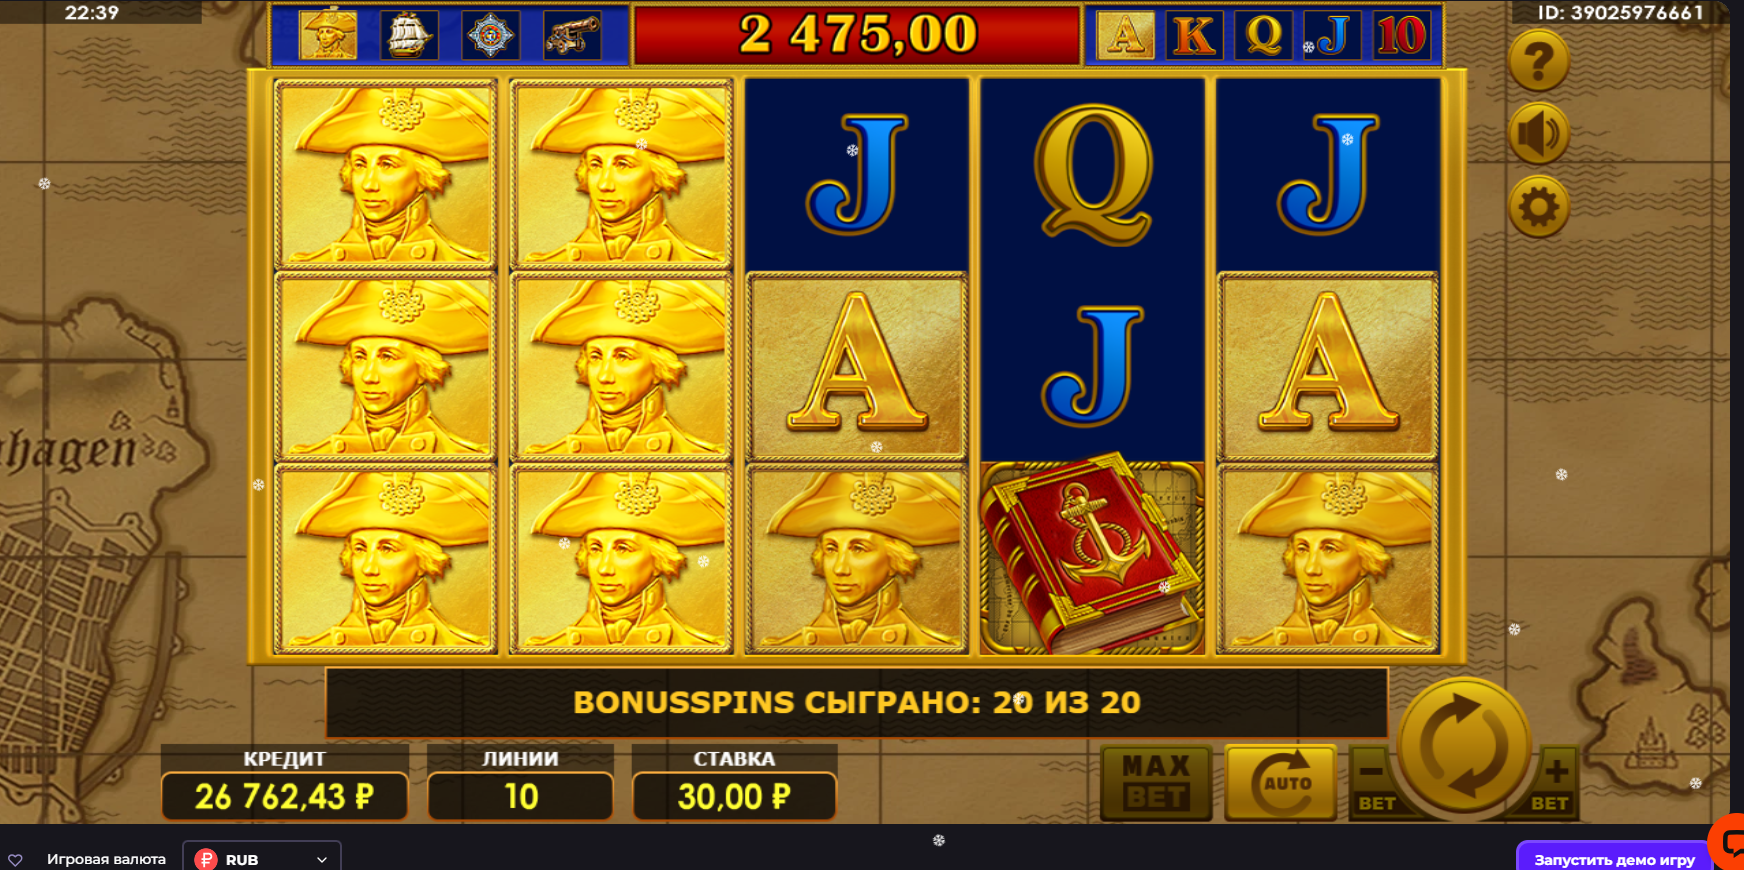Click the red anchor book scatter symbol
Viewport: 1744px width, 870px height.
[x=1092, y=557]
